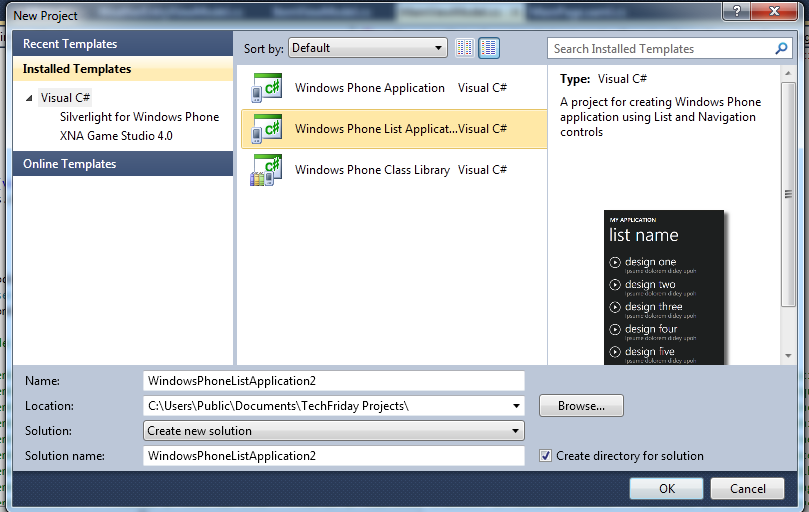Open the Location path dropdown
The image size is (809, 512).
tap(516, 406)
